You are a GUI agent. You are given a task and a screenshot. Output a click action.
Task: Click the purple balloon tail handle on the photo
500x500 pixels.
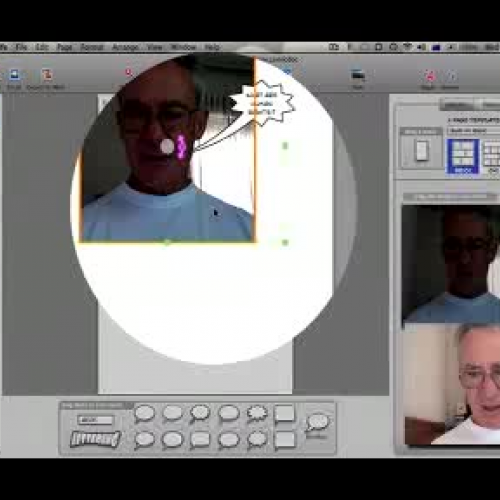click(181, 147)
